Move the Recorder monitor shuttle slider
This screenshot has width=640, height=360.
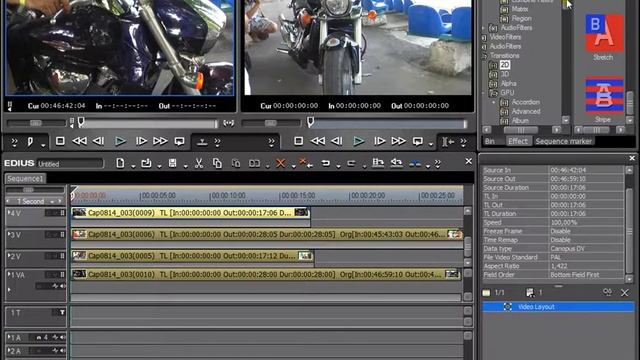pos(270,123)
